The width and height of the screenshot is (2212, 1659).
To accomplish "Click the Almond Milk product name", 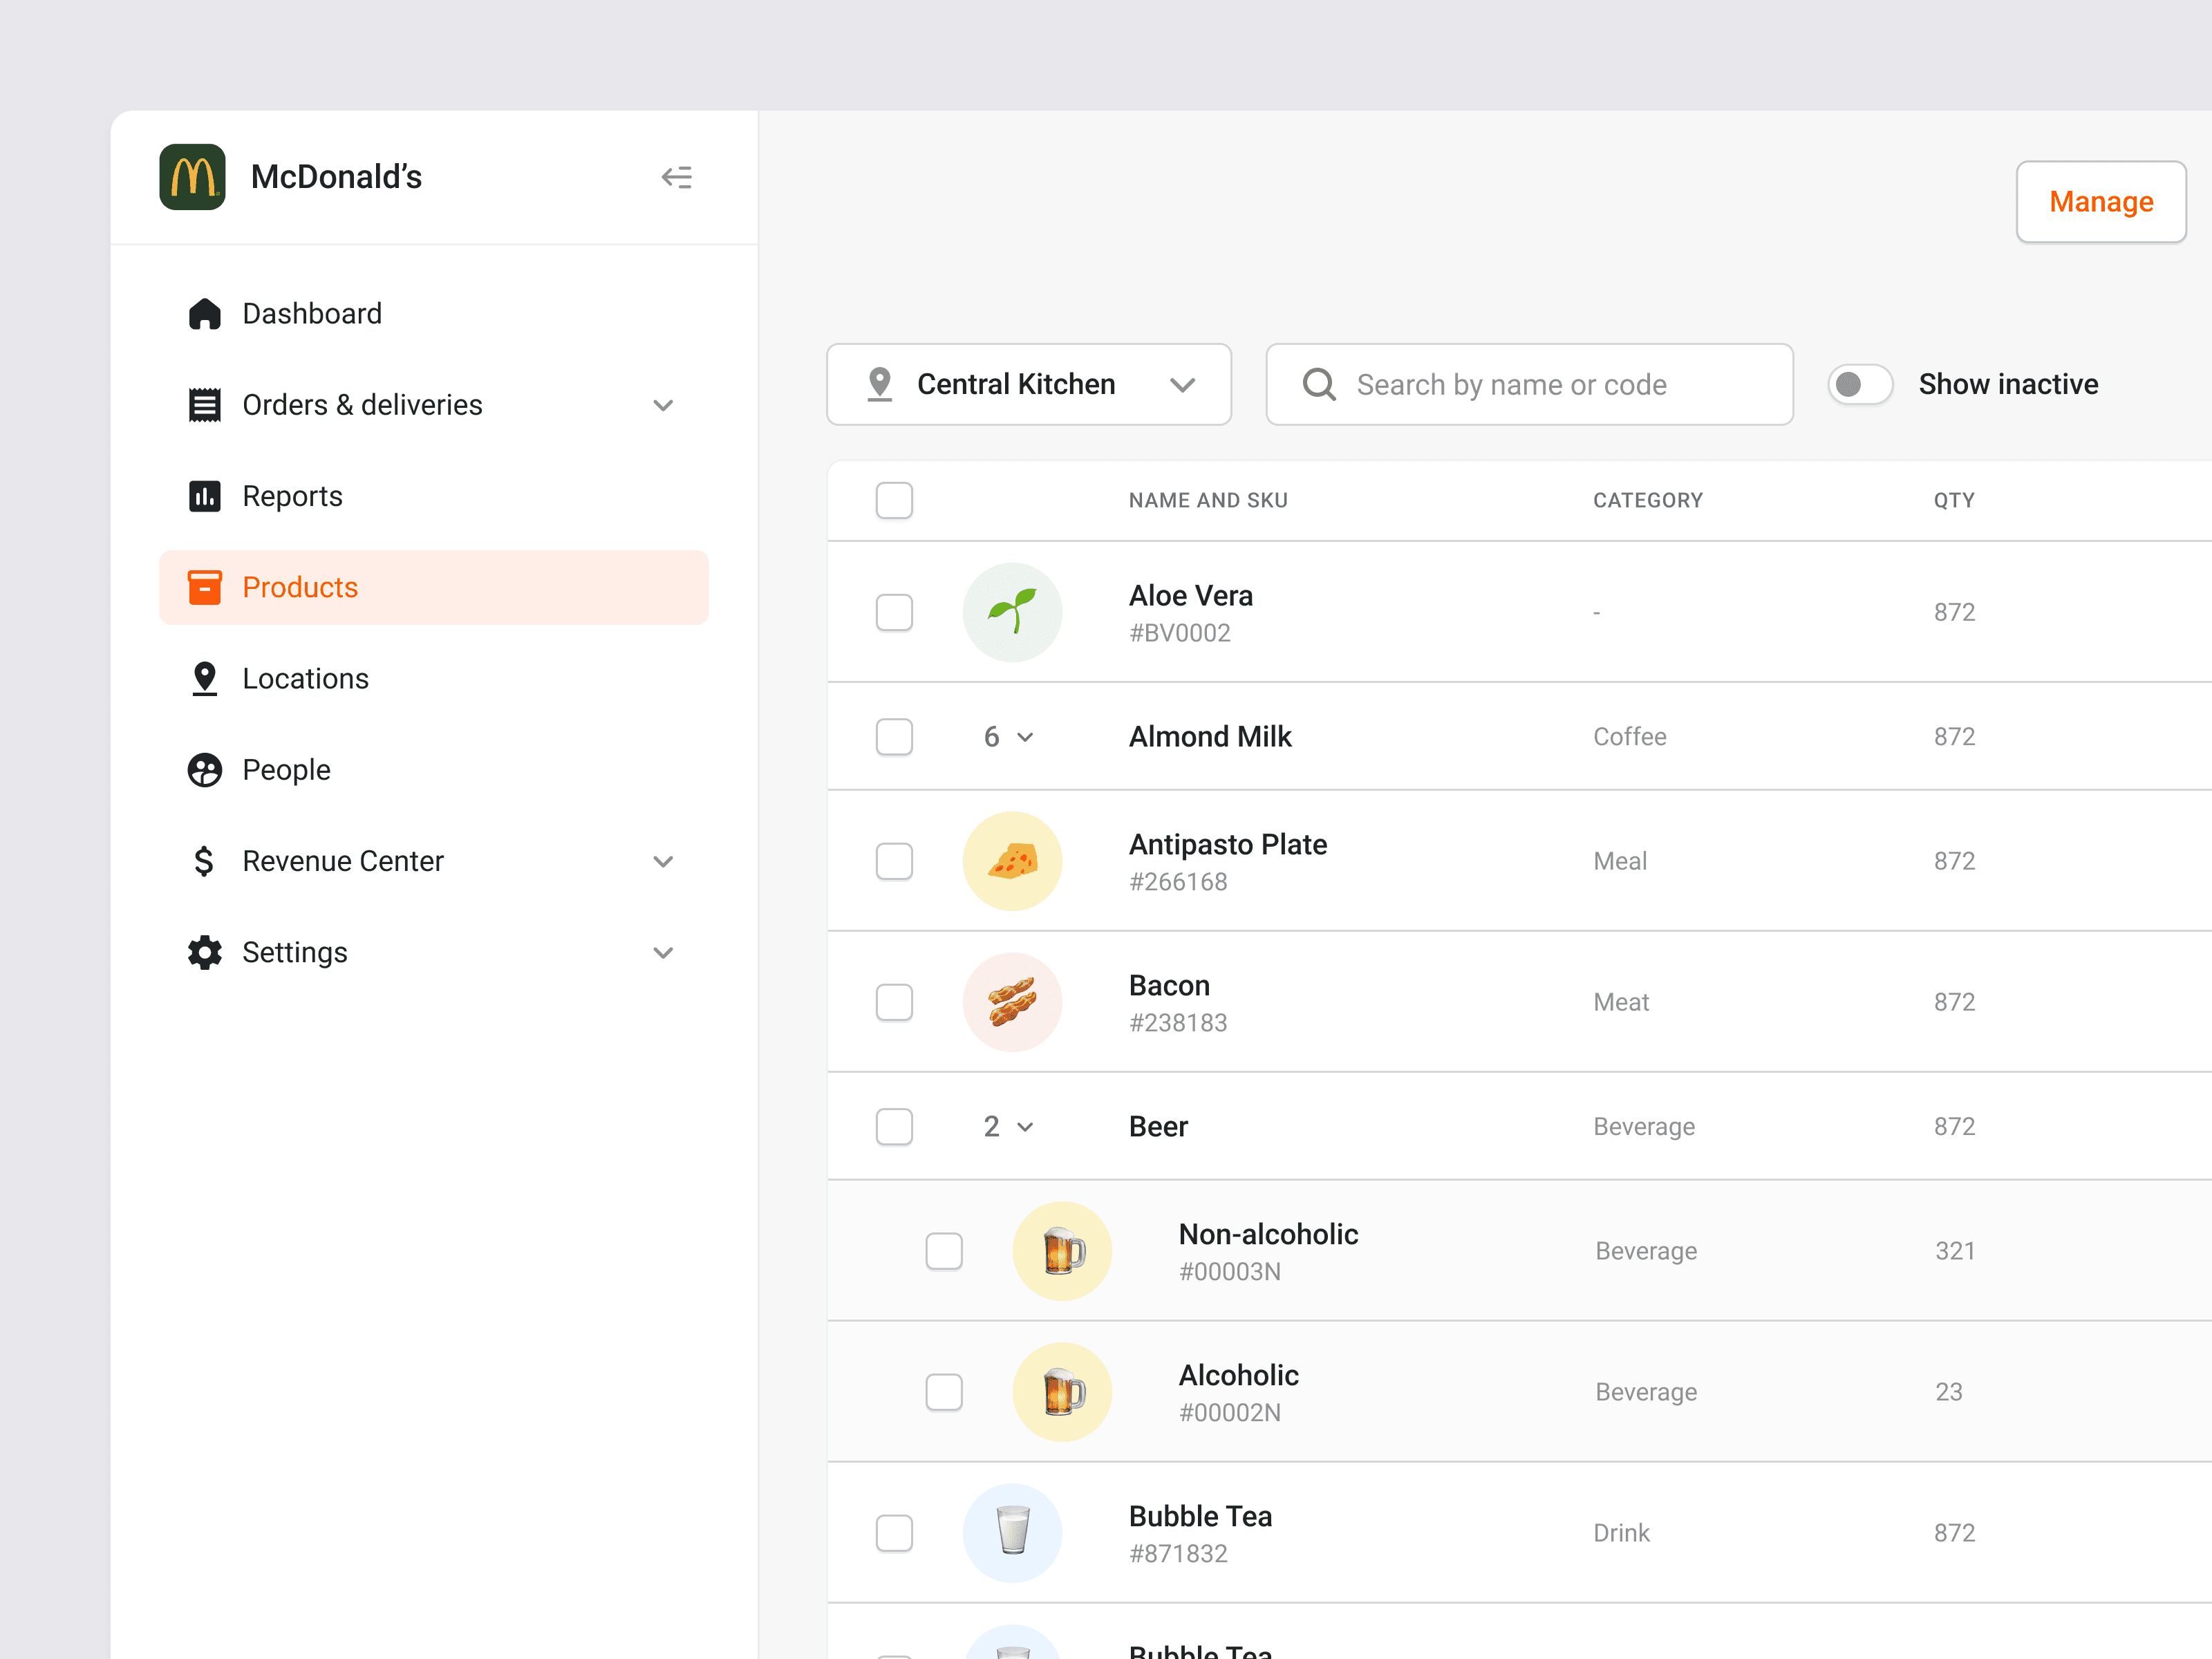I will (x=1210, y=737).
